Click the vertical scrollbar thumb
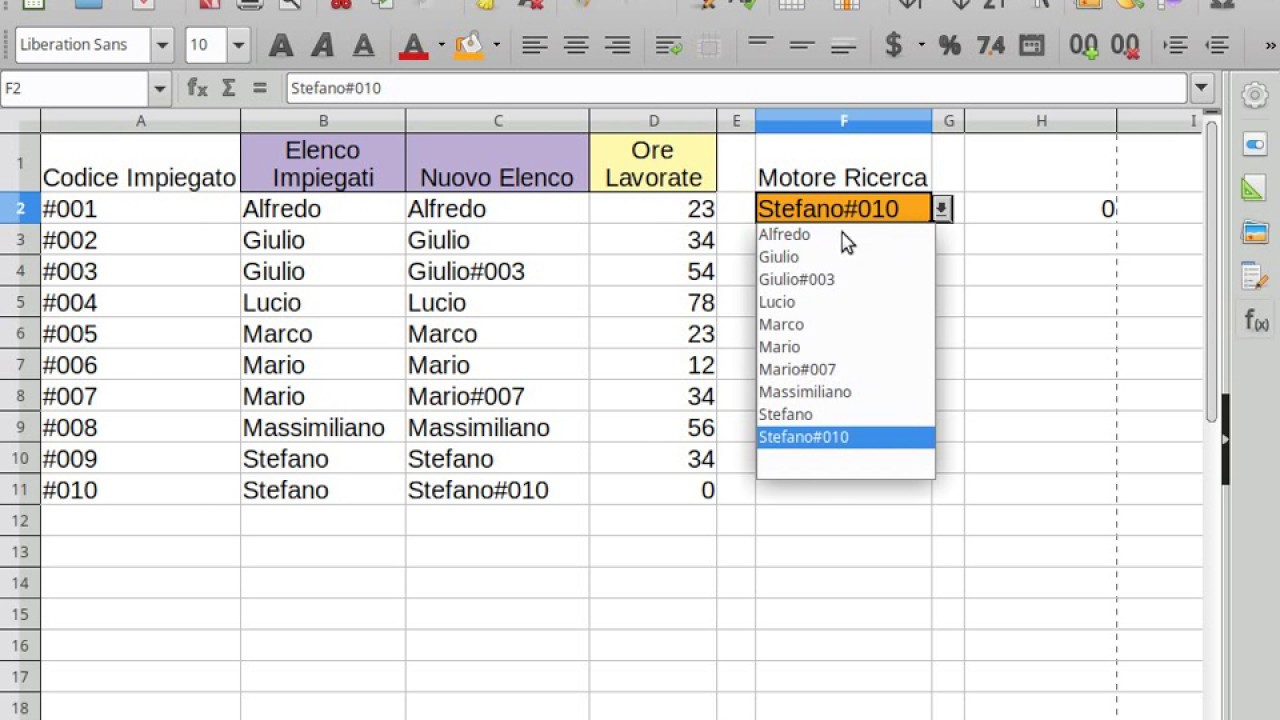1280x720 pixels. pos(1212,270)
